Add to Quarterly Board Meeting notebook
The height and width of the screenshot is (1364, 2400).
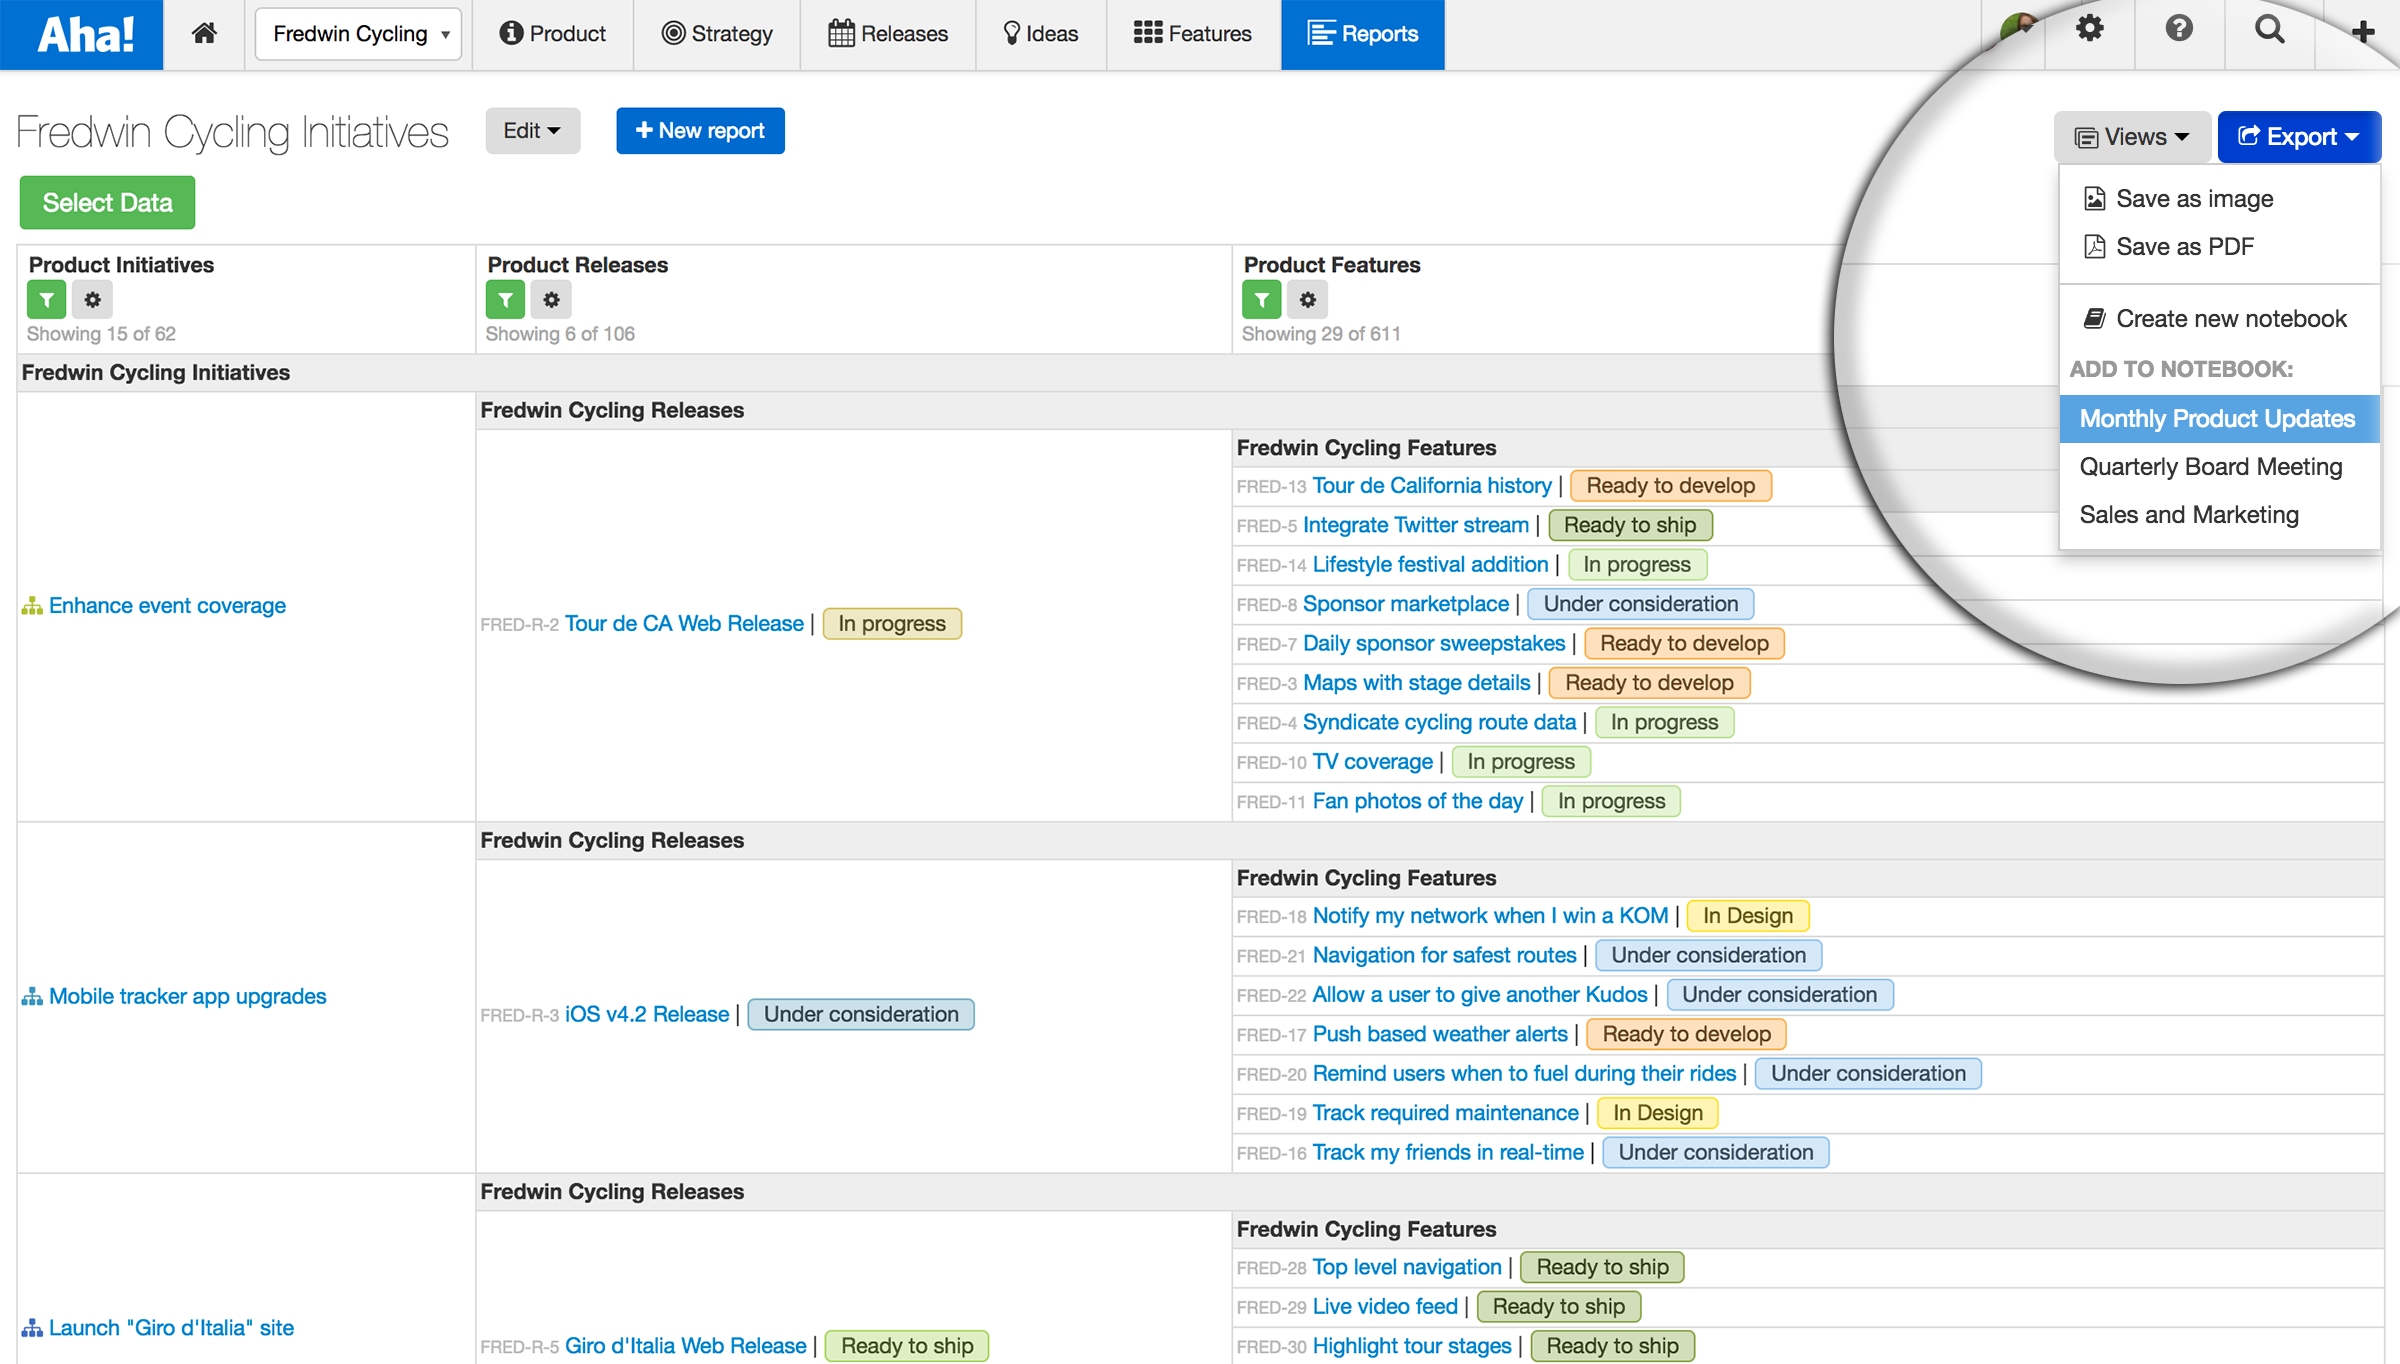pos(2219,467)
